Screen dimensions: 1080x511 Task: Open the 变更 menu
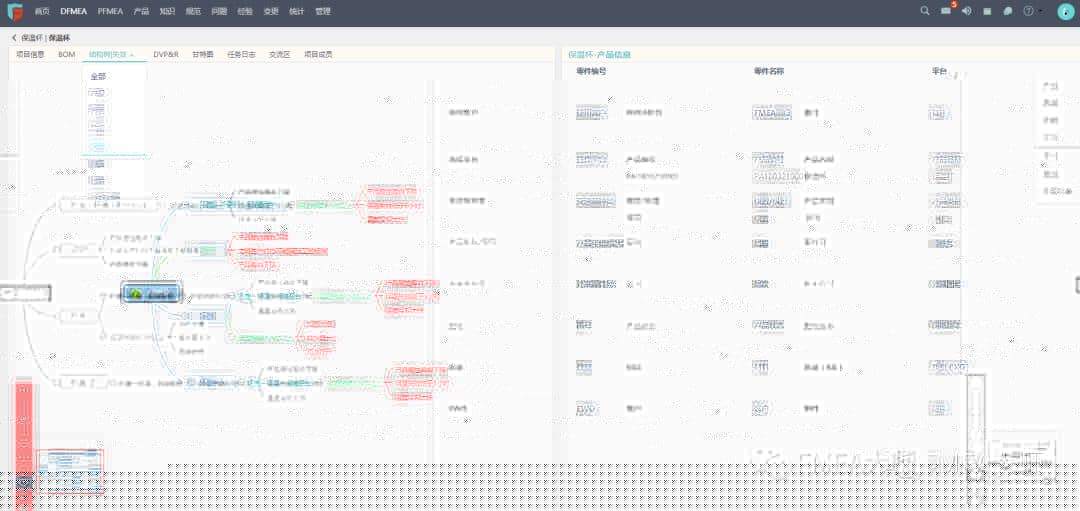[x=271, y=12]
